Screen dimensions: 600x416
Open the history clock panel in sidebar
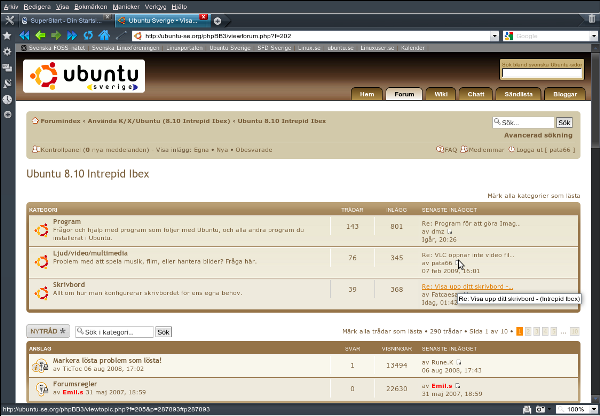click(7, 100)
